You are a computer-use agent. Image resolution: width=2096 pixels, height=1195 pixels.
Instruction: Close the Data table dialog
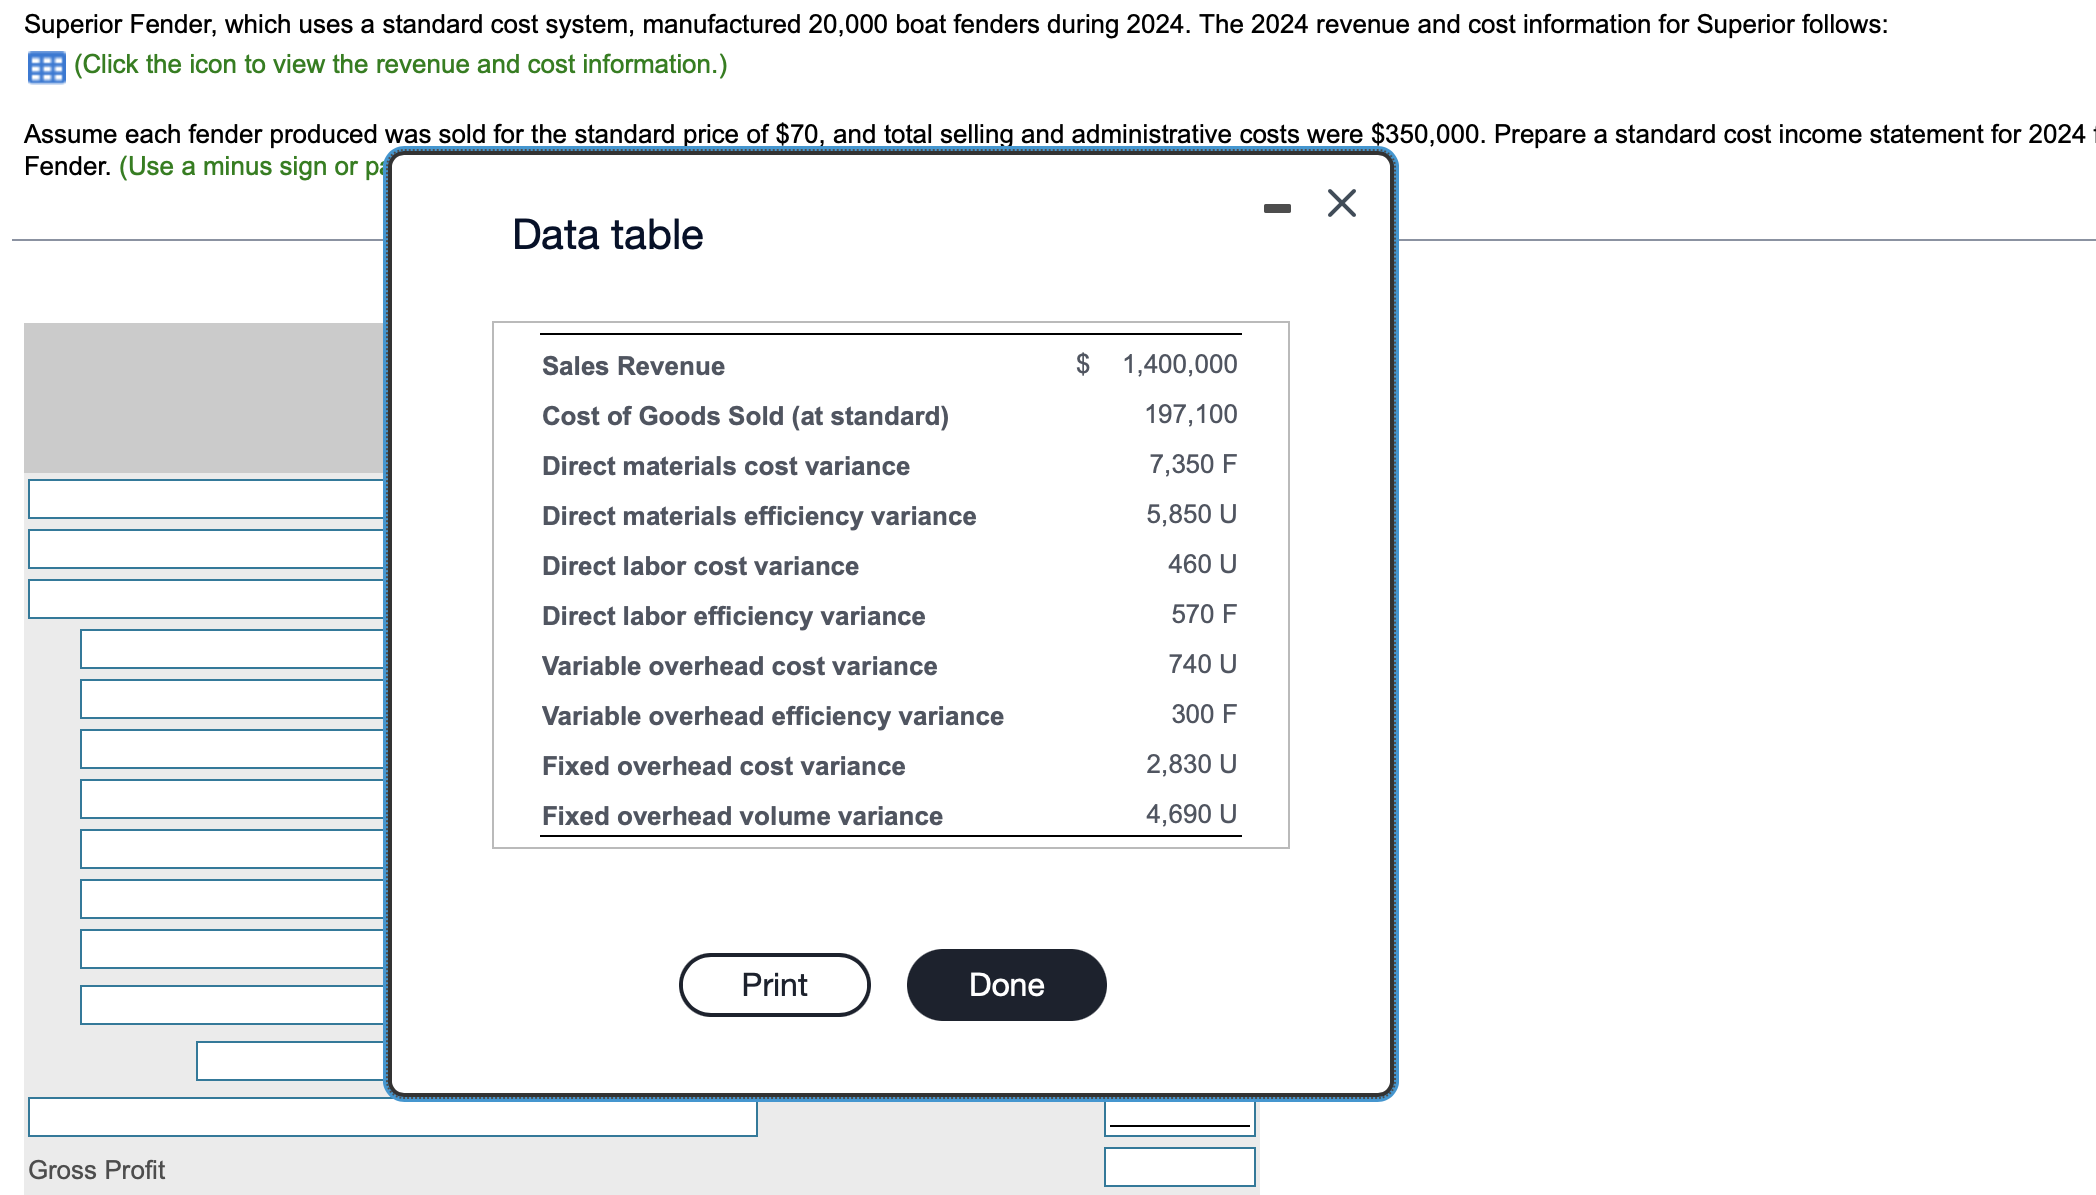click(1341, 203)
